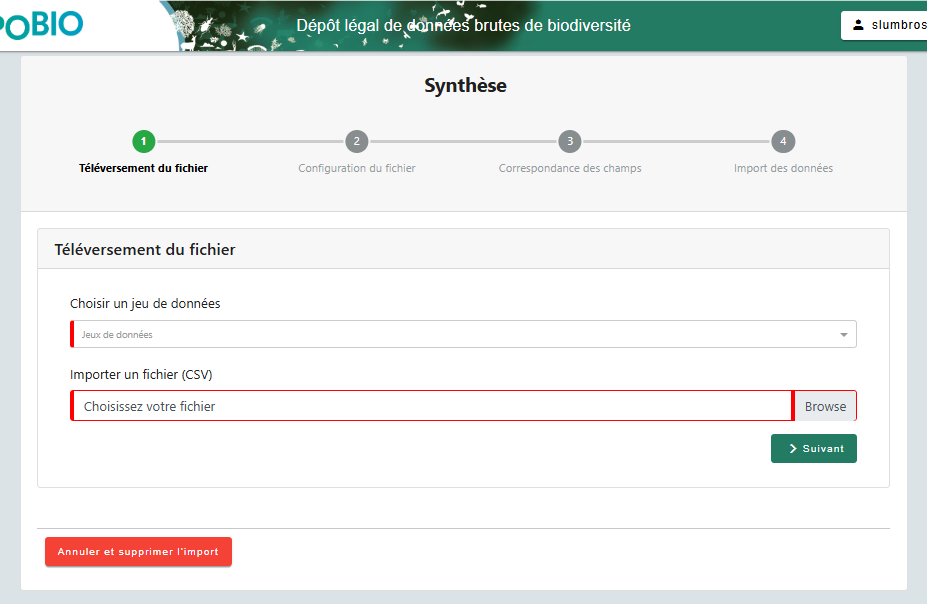Click step 2 Configuration du fichier circle
Screen dimensions: 927x604
356,141
